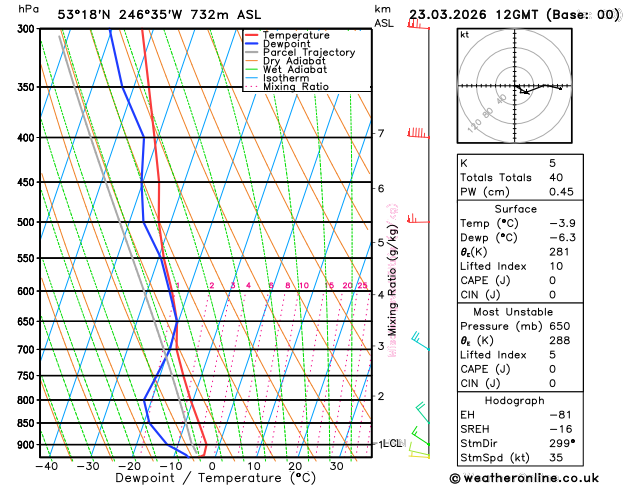The height and width of the screenshot is (486, 629).
Task: Click the surface Temp value '-3.9'
Action: [562, 223]
